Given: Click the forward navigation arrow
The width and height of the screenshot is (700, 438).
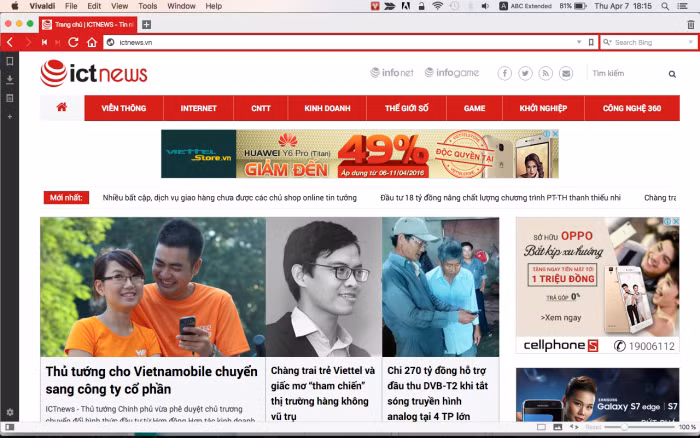Looking at the screenshot, I should click(x=28, y=42).
